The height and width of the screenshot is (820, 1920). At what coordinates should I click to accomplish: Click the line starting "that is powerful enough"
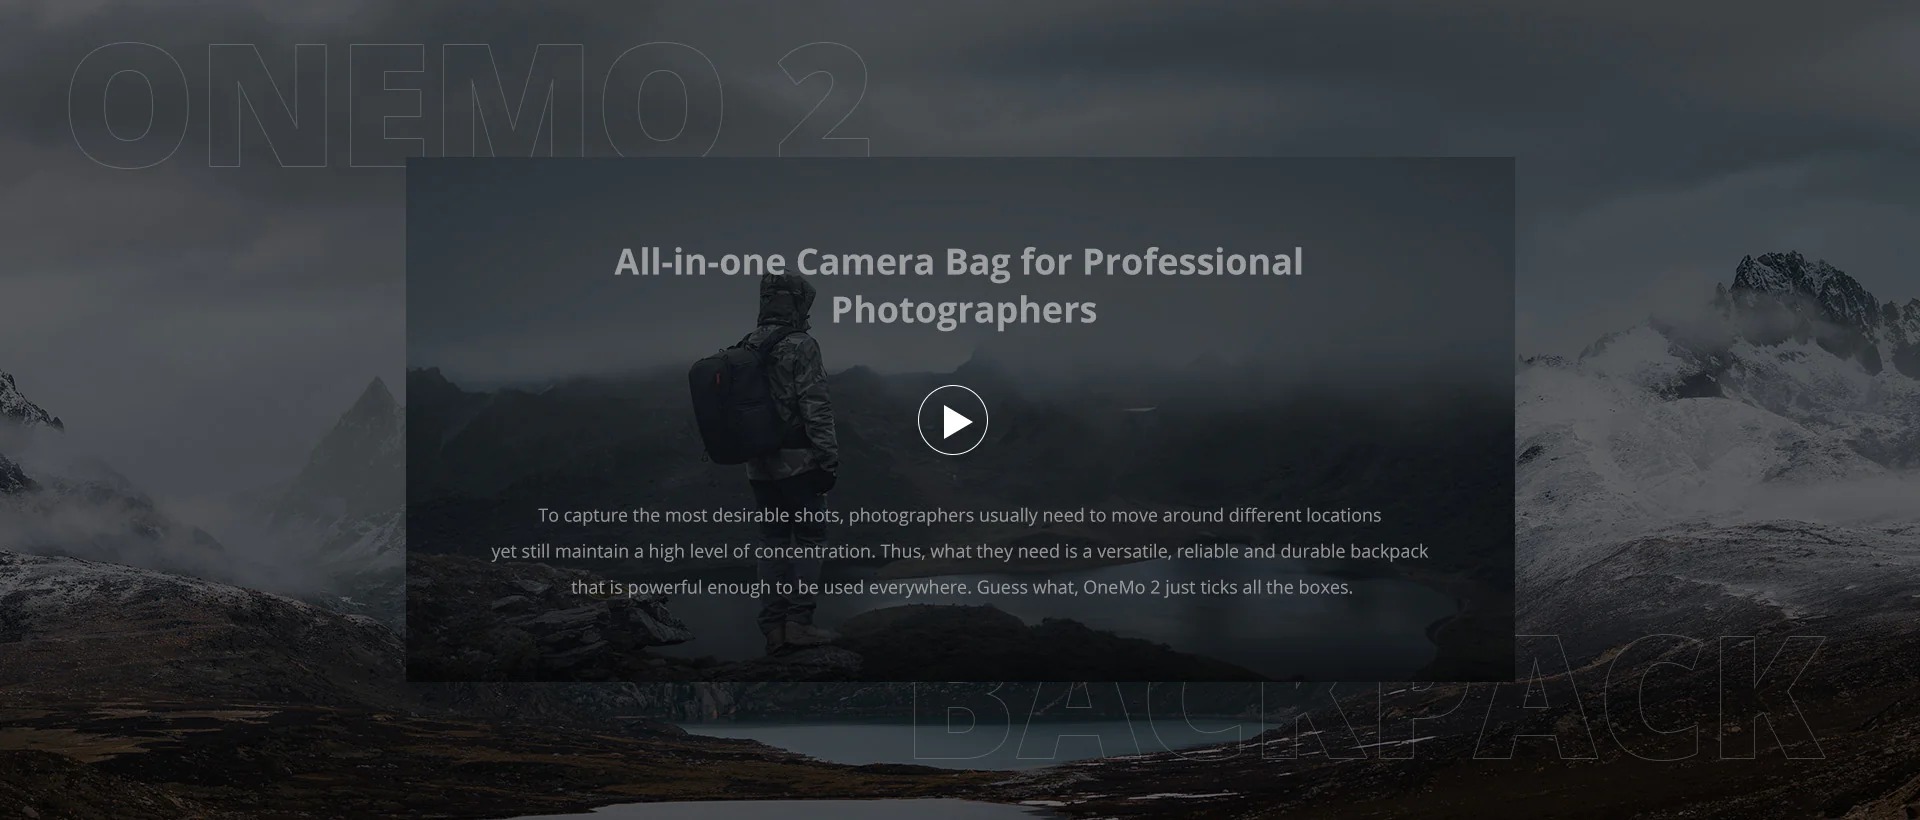(x=961, y=587)
